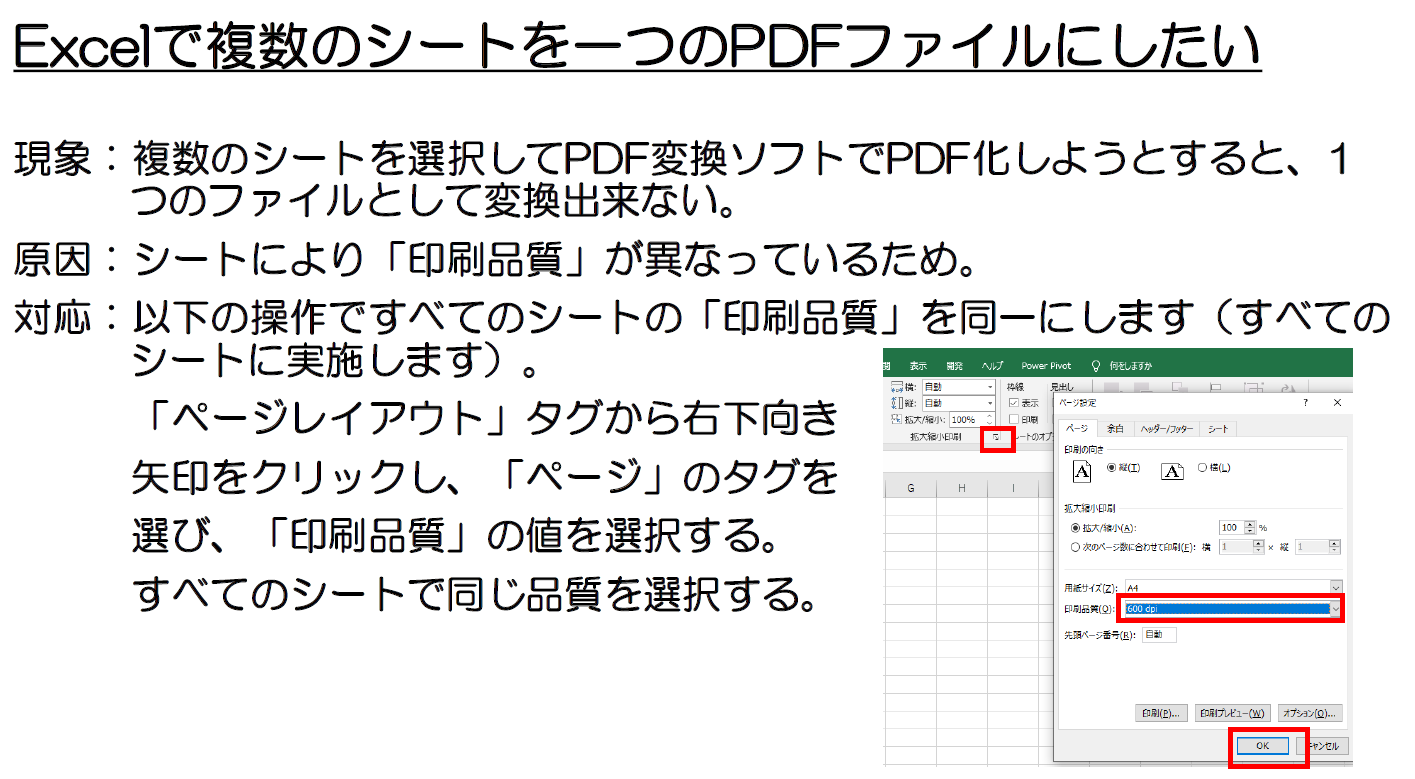Click the 何をしますか search box
Image resolution: width=1415 pixels, height=779 pixels.
(1130, 366)
